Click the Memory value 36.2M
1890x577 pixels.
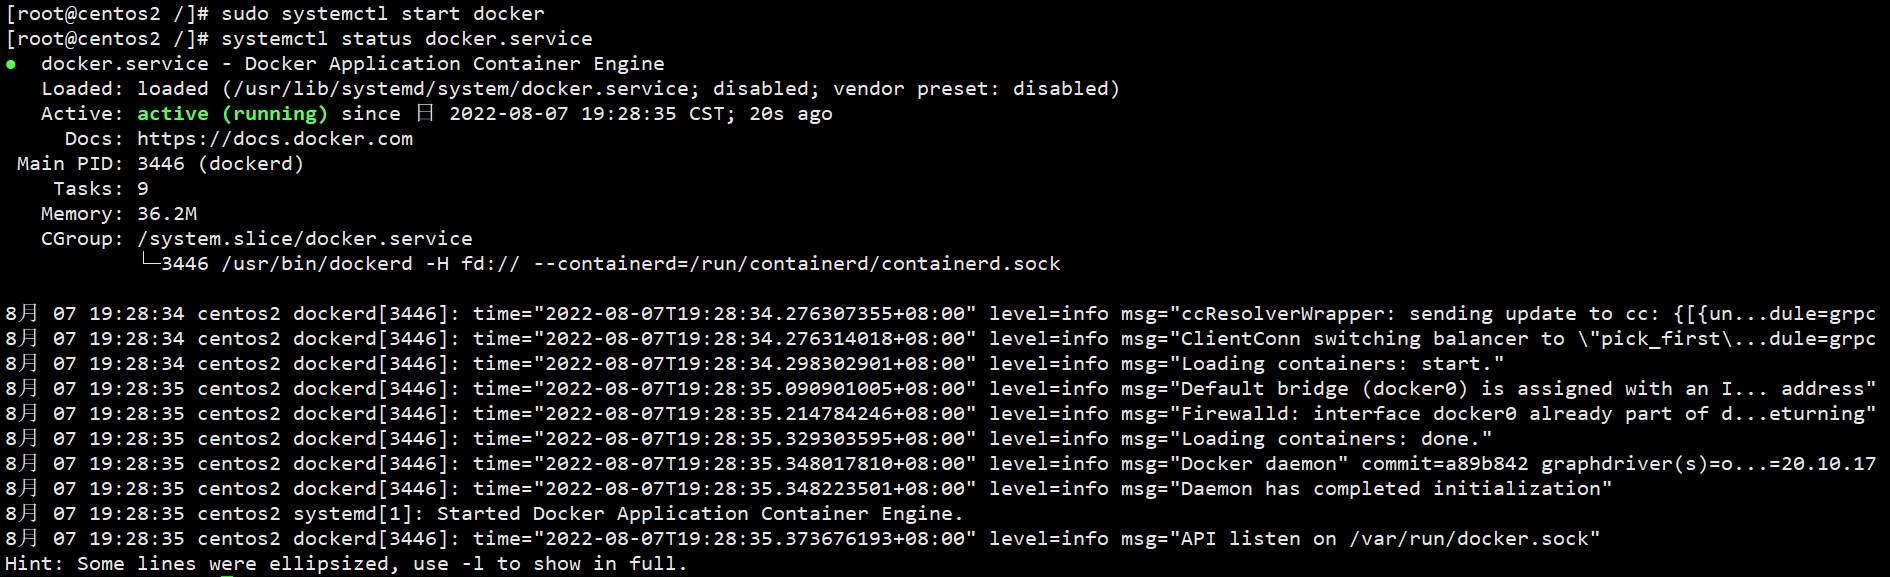[167, 214]
